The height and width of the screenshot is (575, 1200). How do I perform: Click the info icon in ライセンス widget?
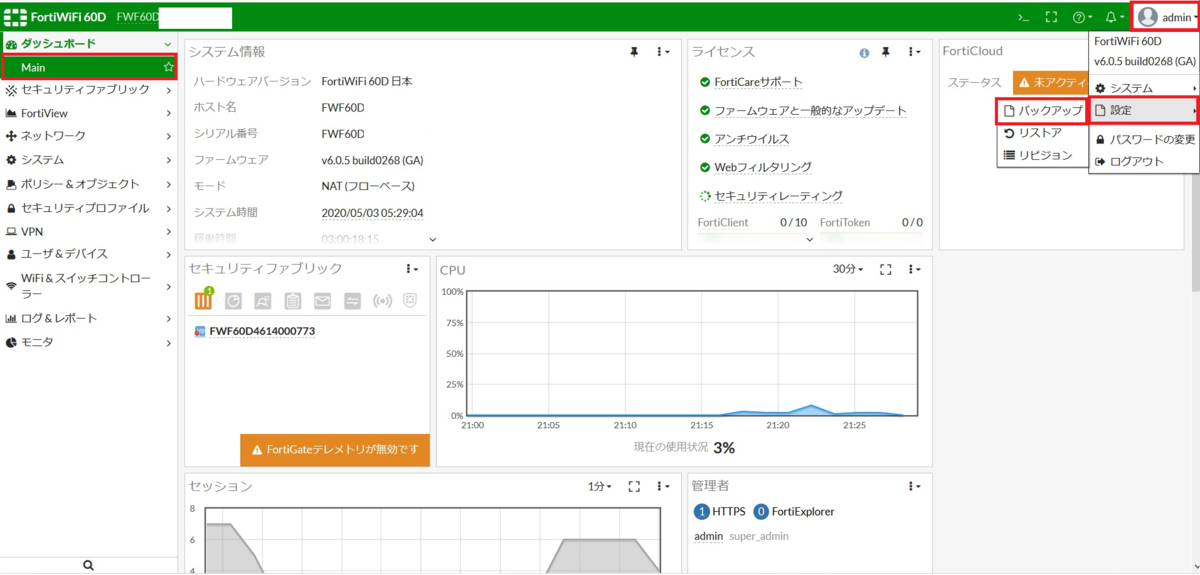click(864, 52)
